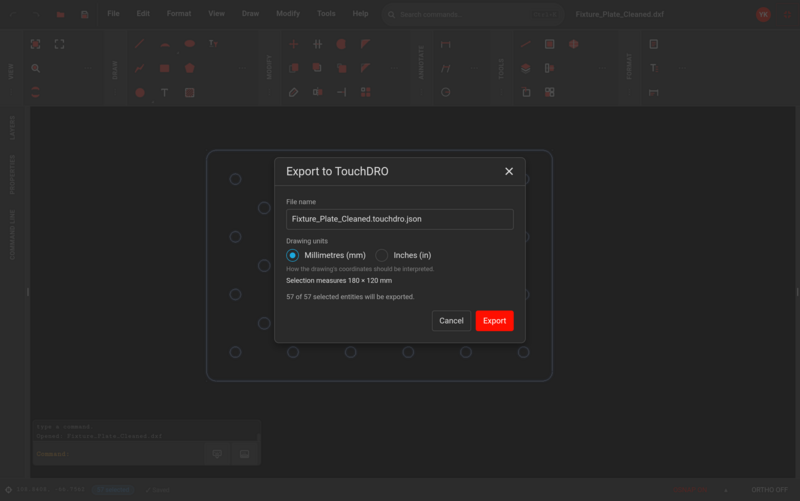Close the Export to TouchDRO dialog

[509, 171]
